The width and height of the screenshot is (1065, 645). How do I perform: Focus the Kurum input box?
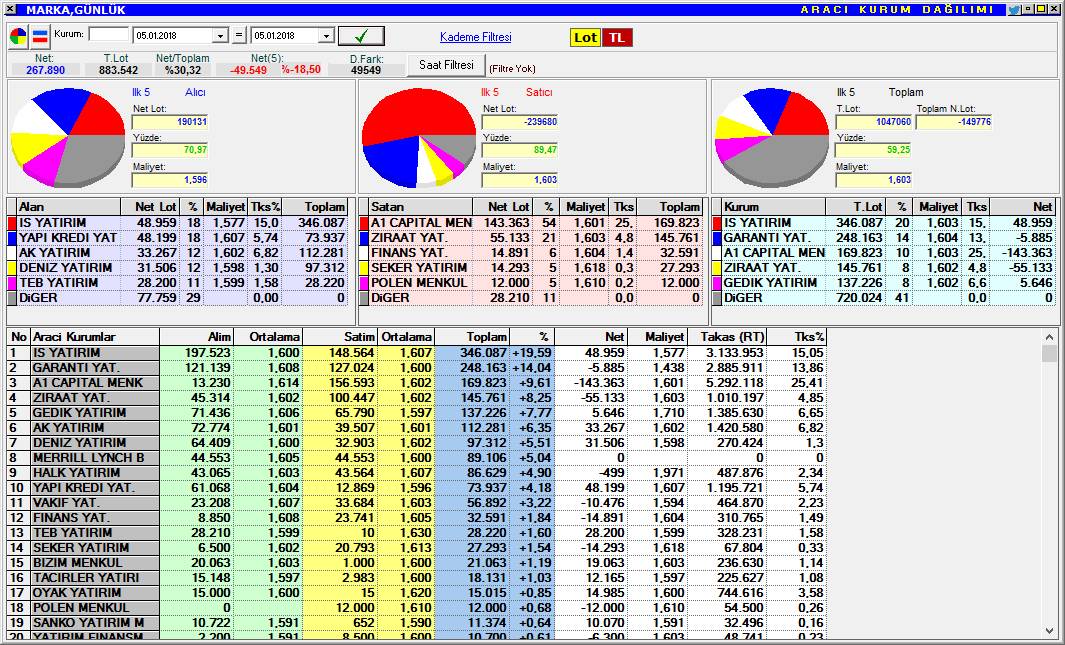(x=109, y=35)
